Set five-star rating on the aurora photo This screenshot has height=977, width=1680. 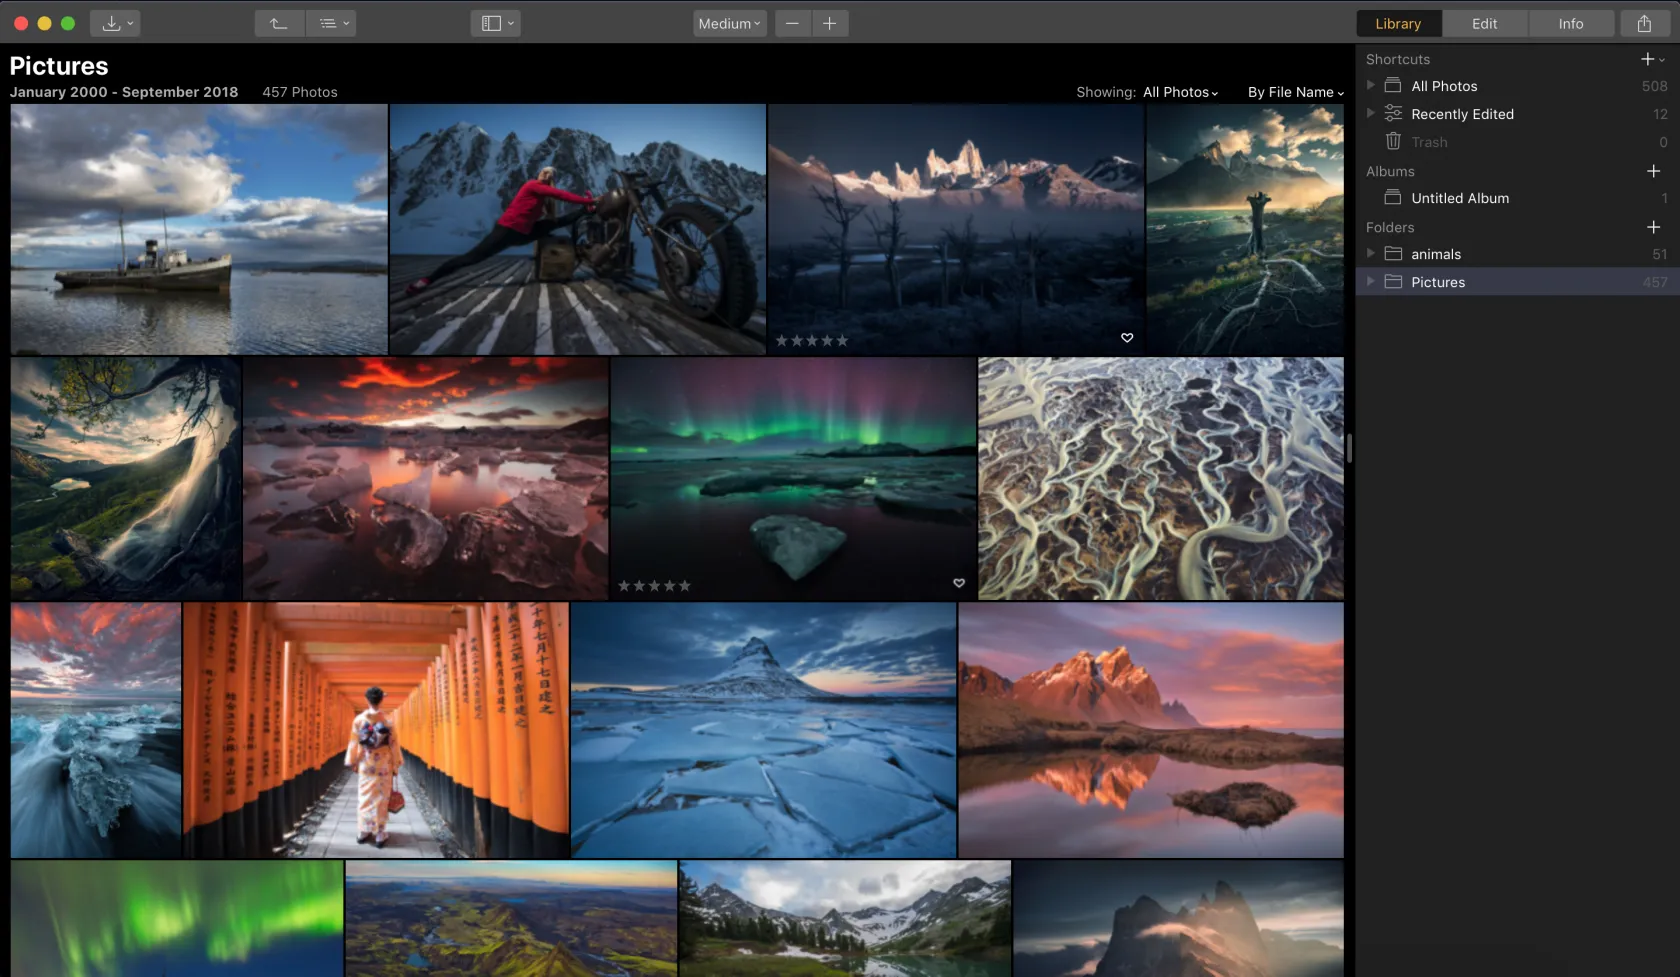click(685, 586)
